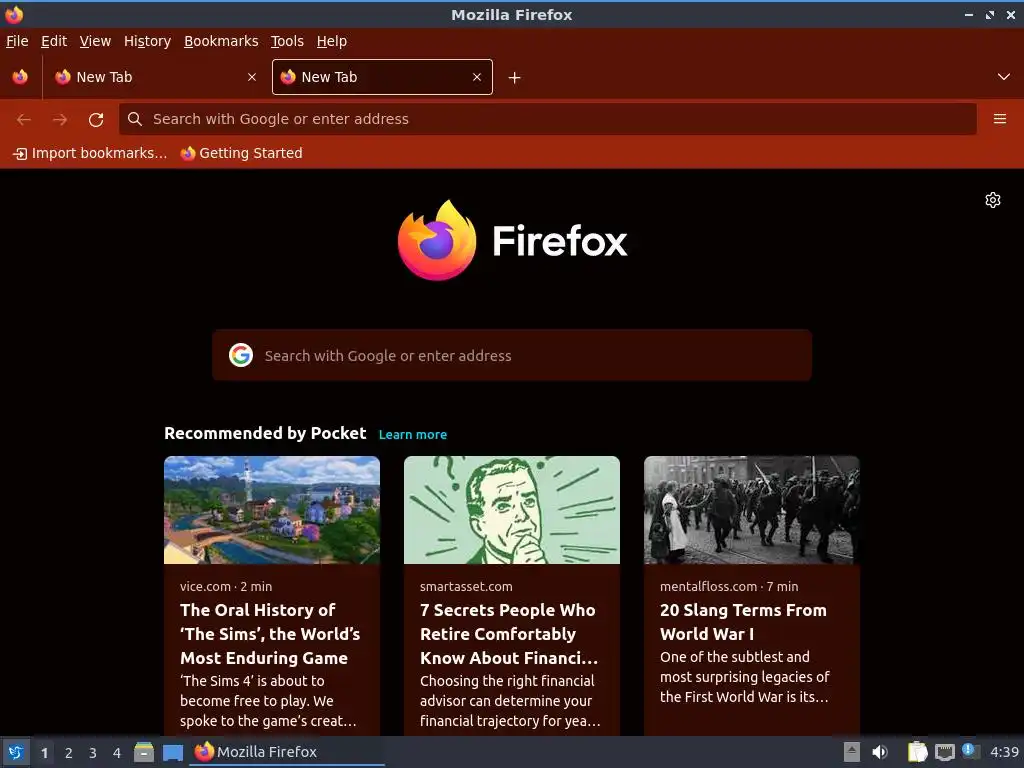Click the show desktop taskbar icon
This screenshot has width=1024, height=768.
tap(172, 752)
